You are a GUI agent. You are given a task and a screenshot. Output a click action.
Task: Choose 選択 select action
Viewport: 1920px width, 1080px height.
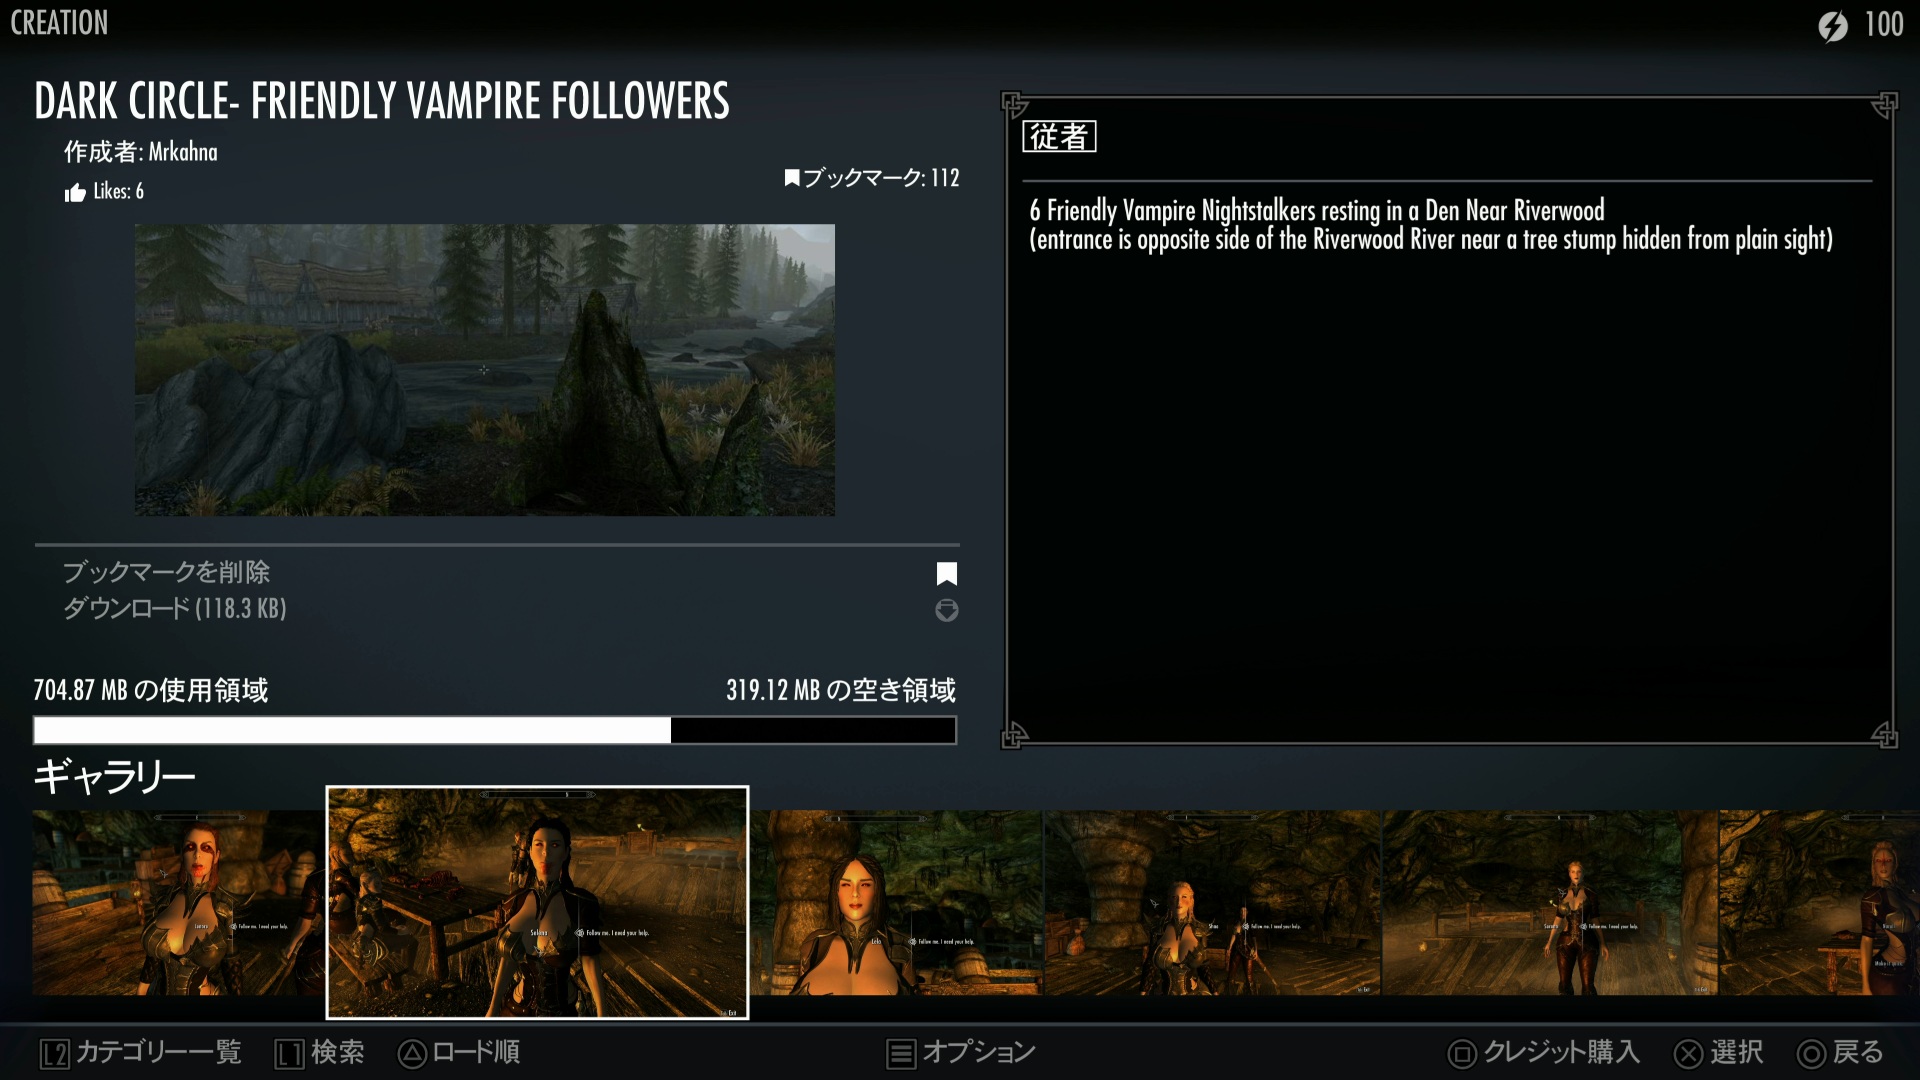click(1737, 1052)
